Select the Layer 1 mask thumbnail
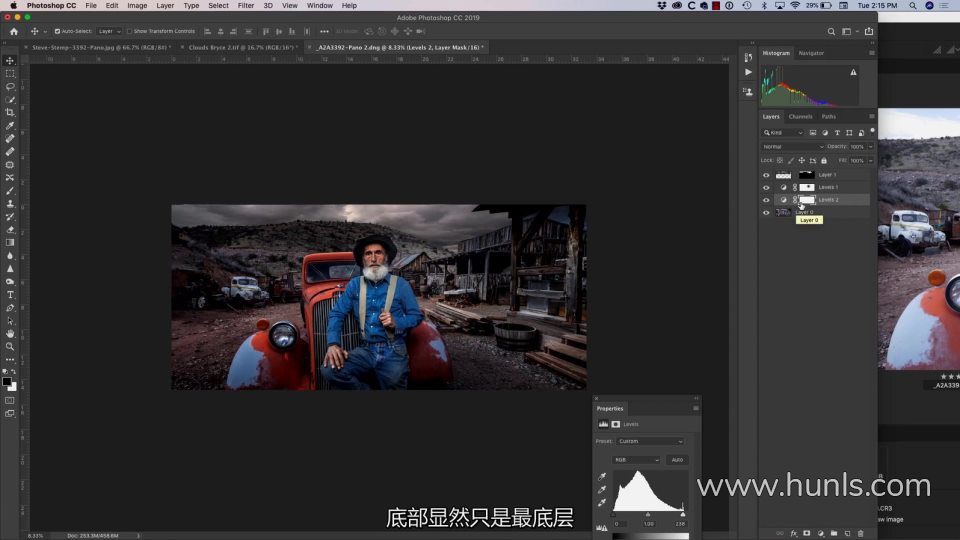The width and height of the screenshot is (960, 540). tap(806, 175)
